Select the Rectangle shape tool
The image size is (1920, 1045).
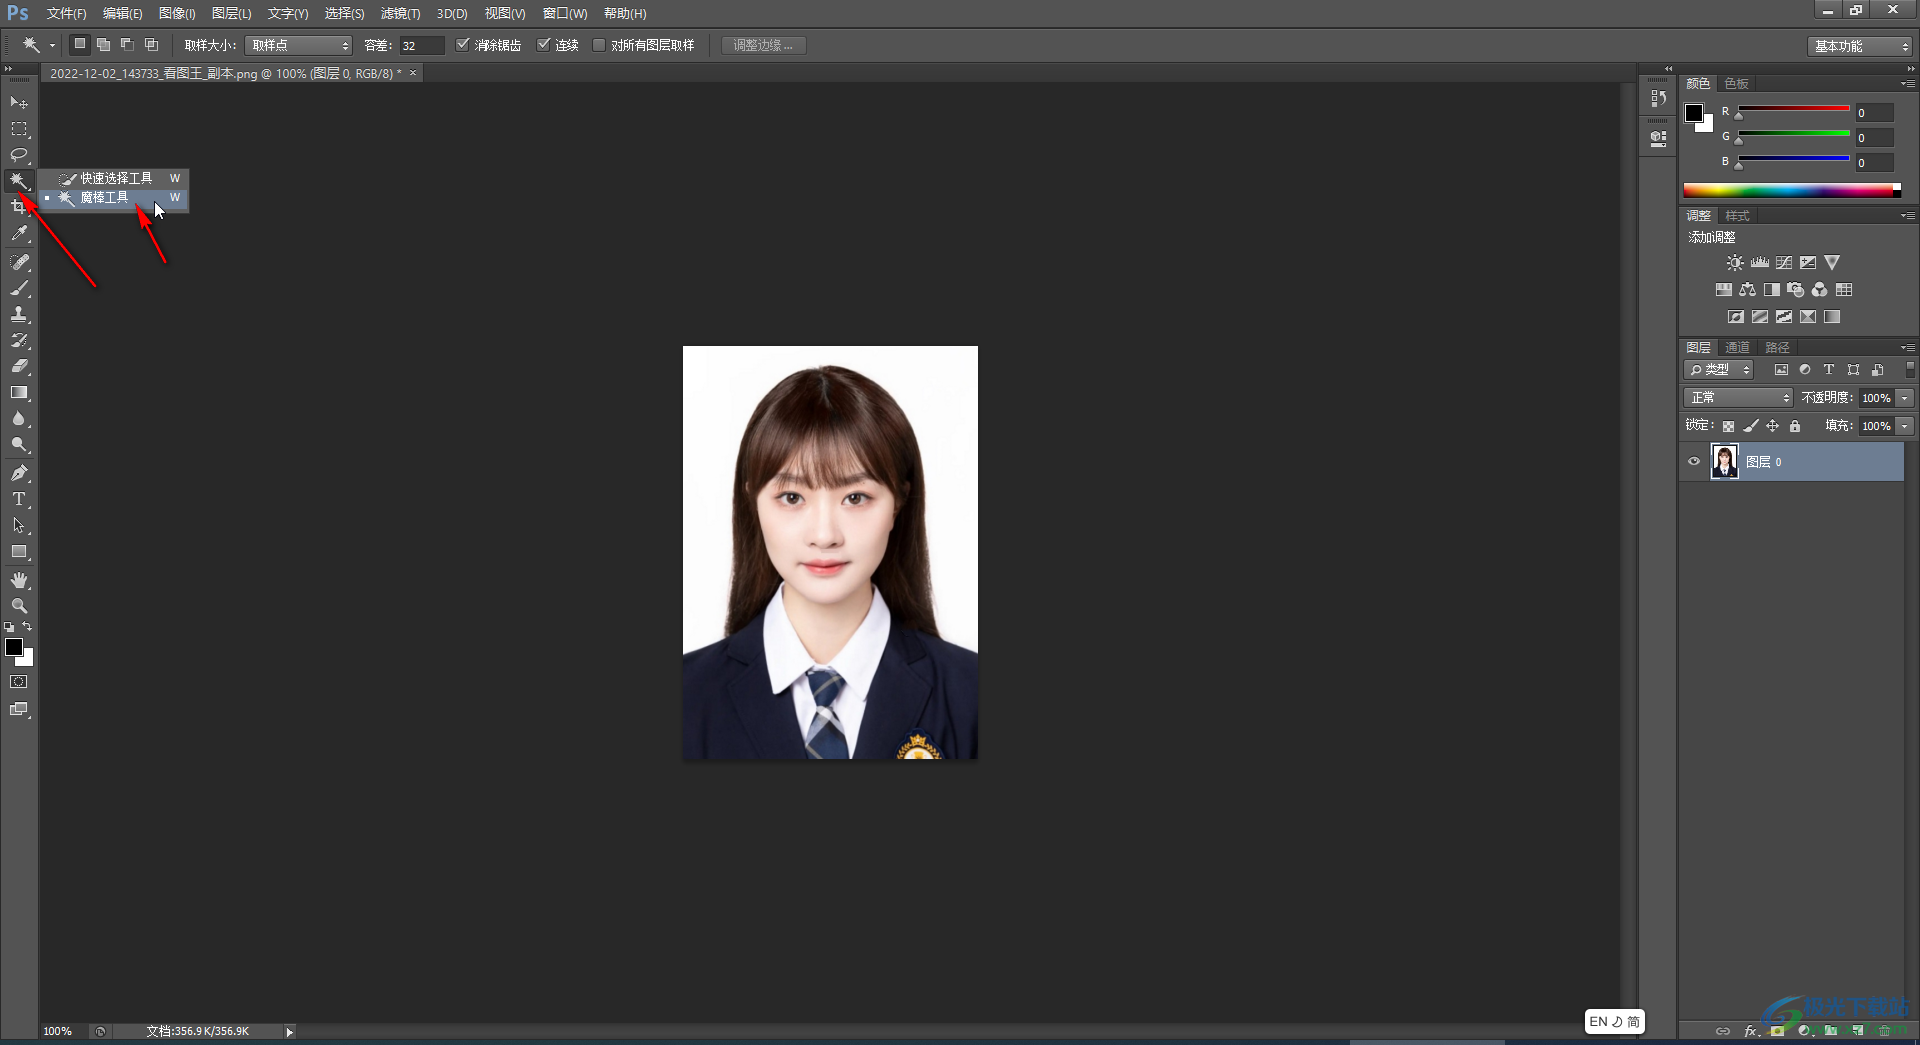[x=19, y=552]
